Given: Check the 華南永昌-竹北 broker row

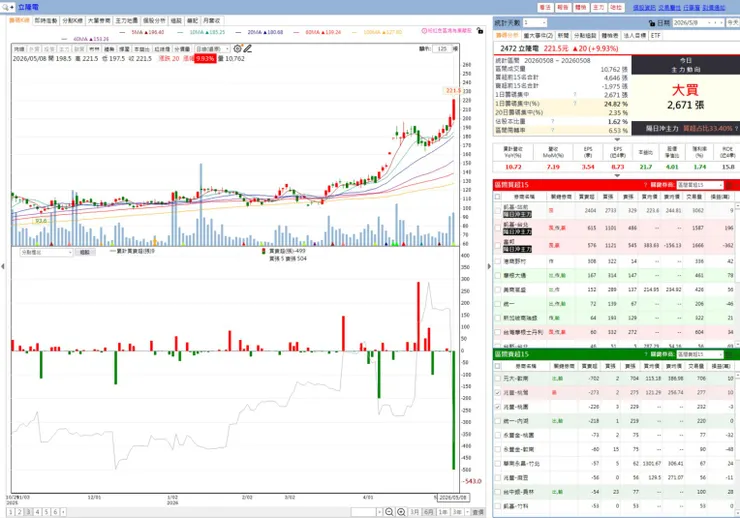Looking at the screenshot, I should 497,464.
